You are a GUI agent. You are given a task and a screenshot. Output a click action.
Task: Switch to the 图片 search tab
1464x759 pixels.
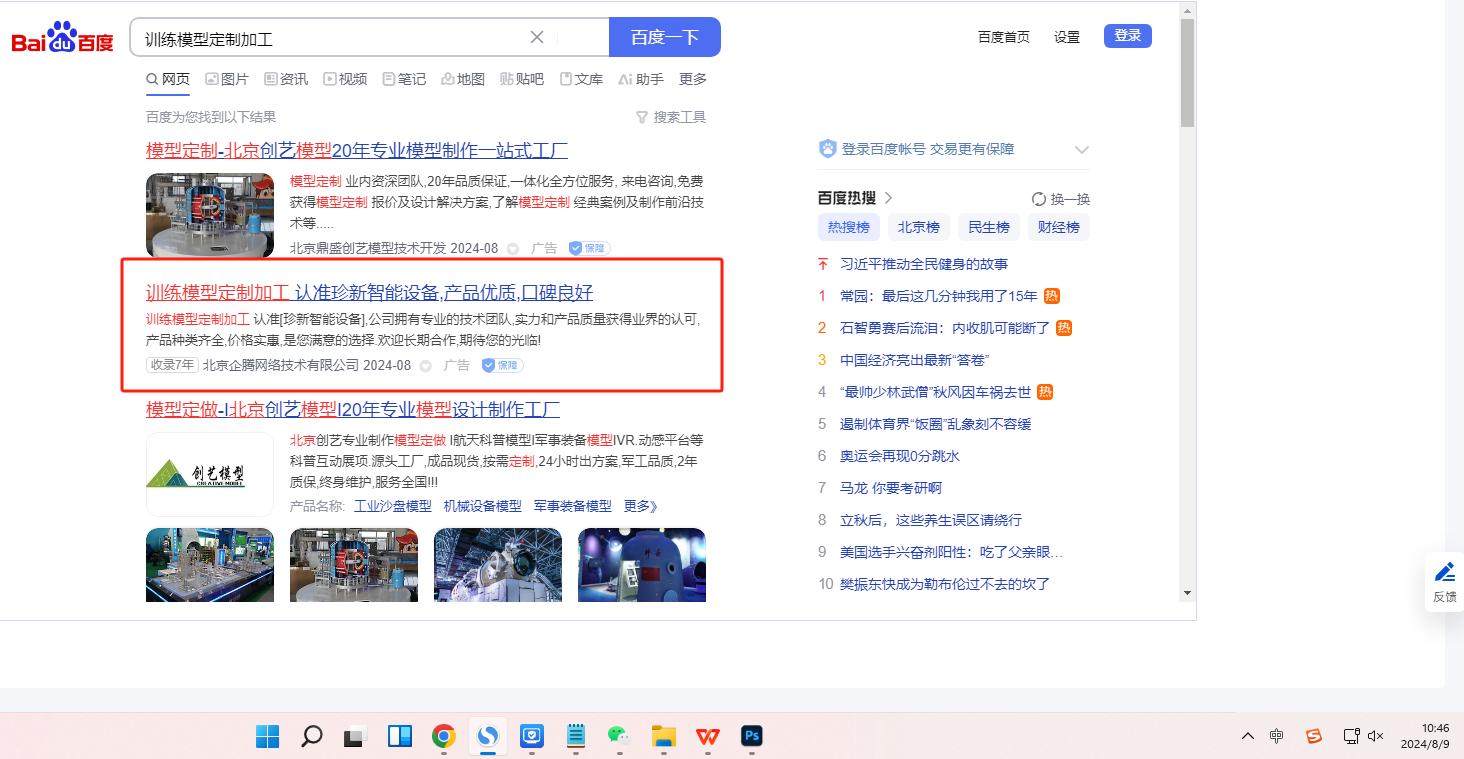[227, 79]
